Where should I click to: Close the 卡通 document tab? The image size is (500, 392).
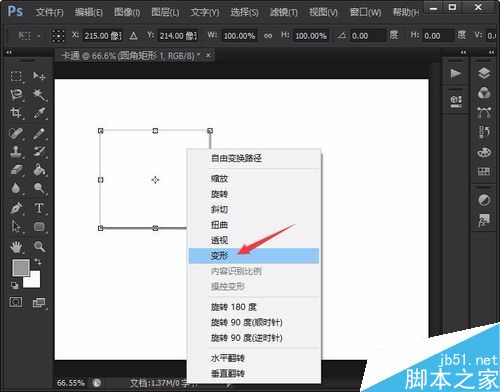tap(208, 55)
